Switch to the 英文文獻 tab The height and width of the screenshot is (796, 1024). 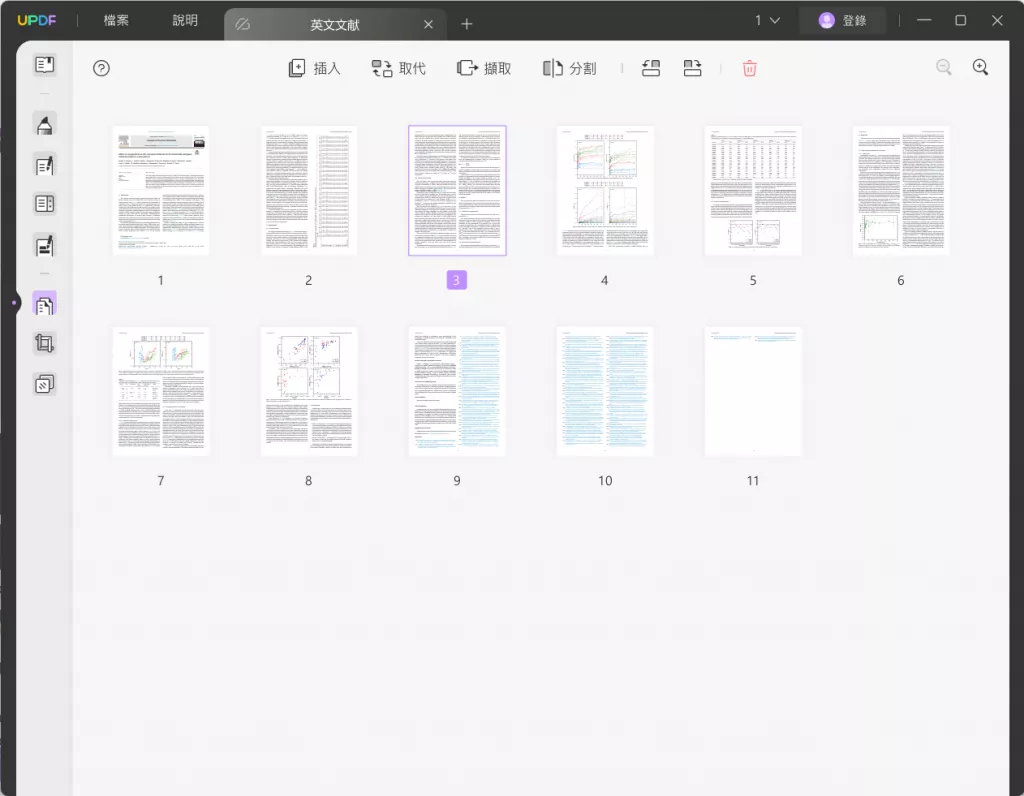[334, 25]
